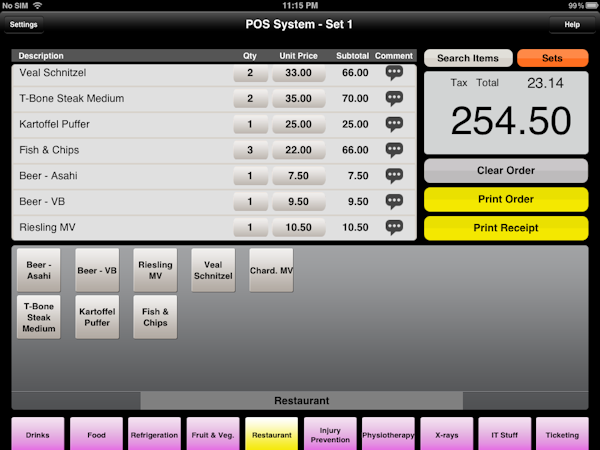Change quantity of Beer - Asahi
This screenshot has height=450, width=600.
tap(250, 176)
